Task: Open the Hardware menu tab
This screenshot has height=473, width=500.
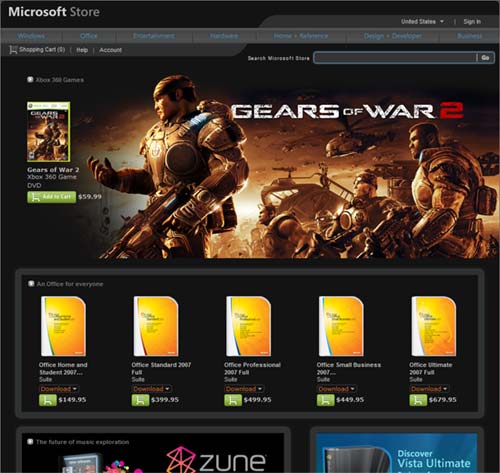Action: coord(224,36)
